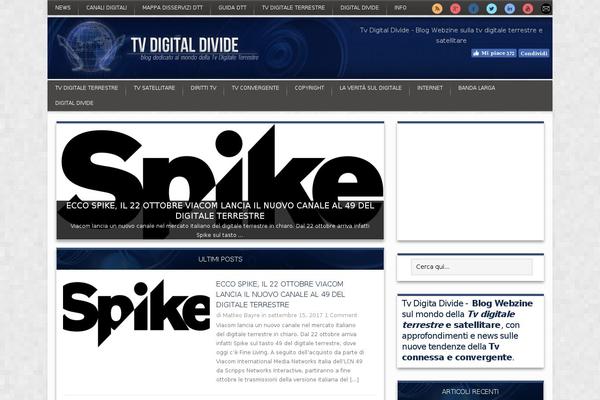The width and height of the screenshot is (600, 400).
Task: Select TV DIGITALE TERRESTRE category in gray navigation
Action: coord(86,88)
